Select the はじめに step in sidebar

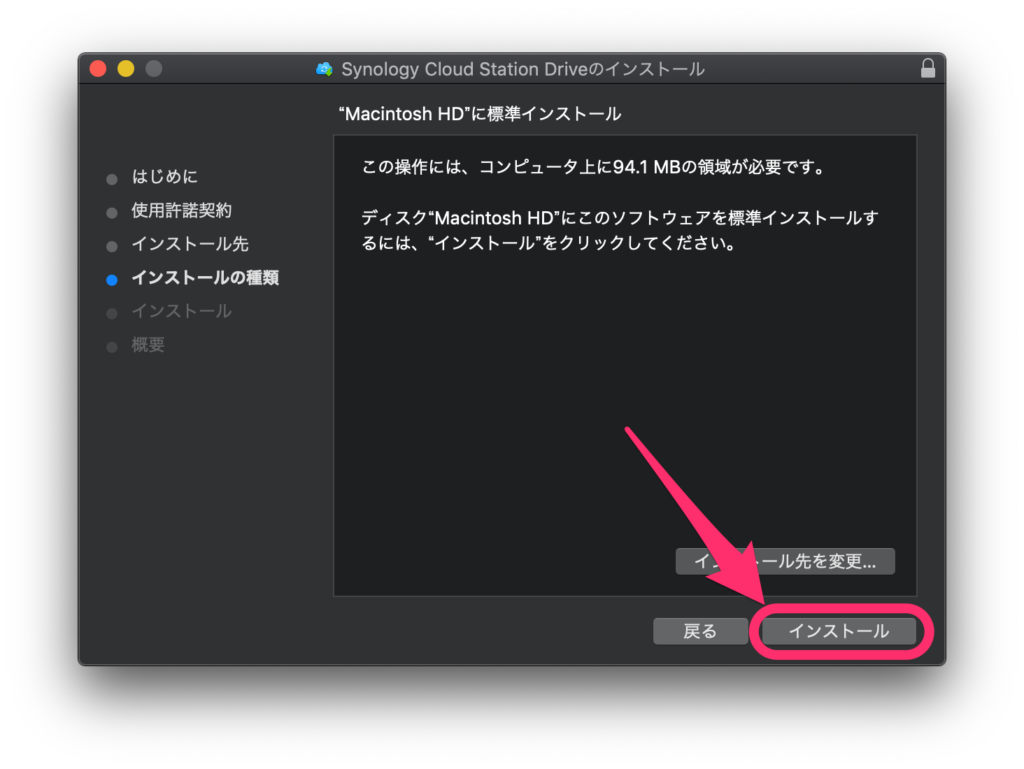pos(165,177)
